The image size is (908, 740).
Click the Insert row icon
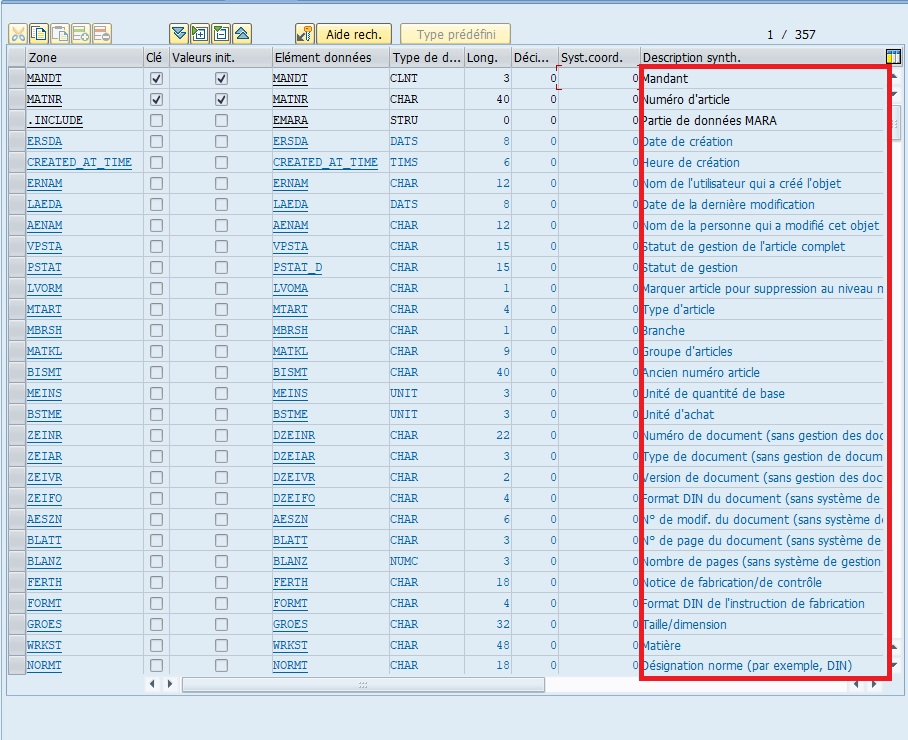(x=81, y=34)
